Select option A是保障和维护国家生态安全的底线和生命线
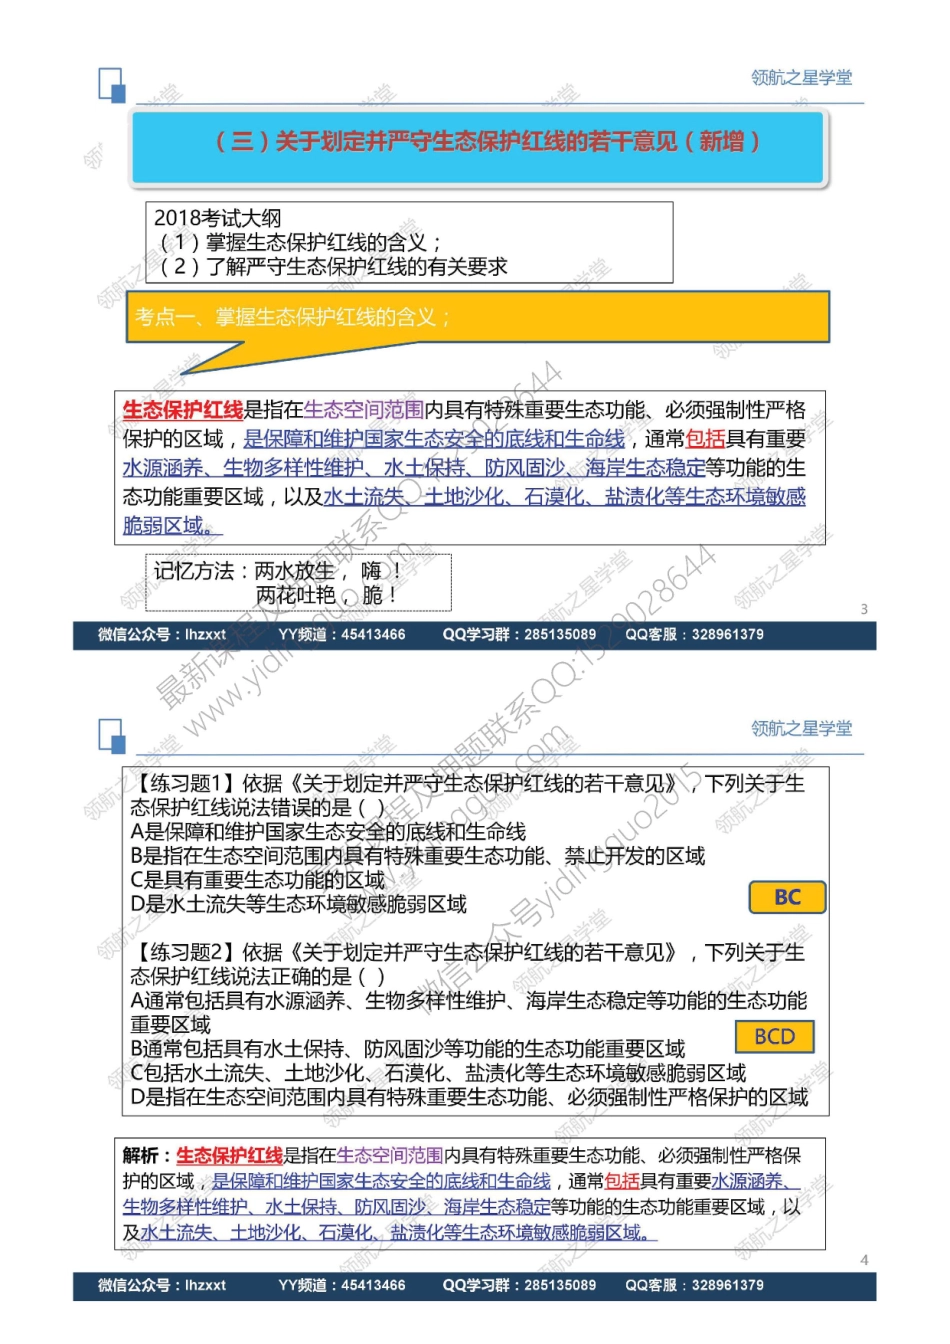Screen dimensions: 950x1344 click(328, 832)
